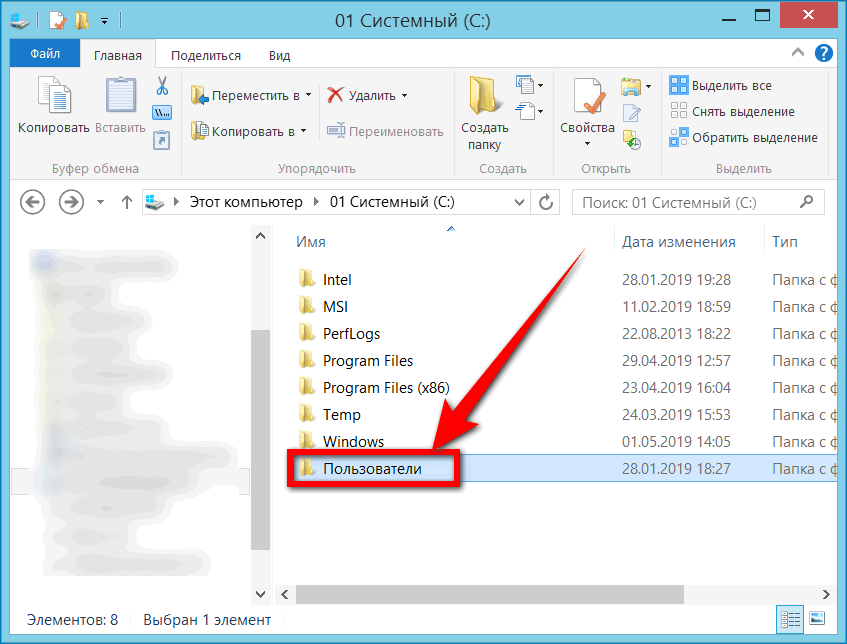The height and width of the screenshot is (644, 847).
Task: Open Help with the question mark icon
Action: click(x=824, y=53)
